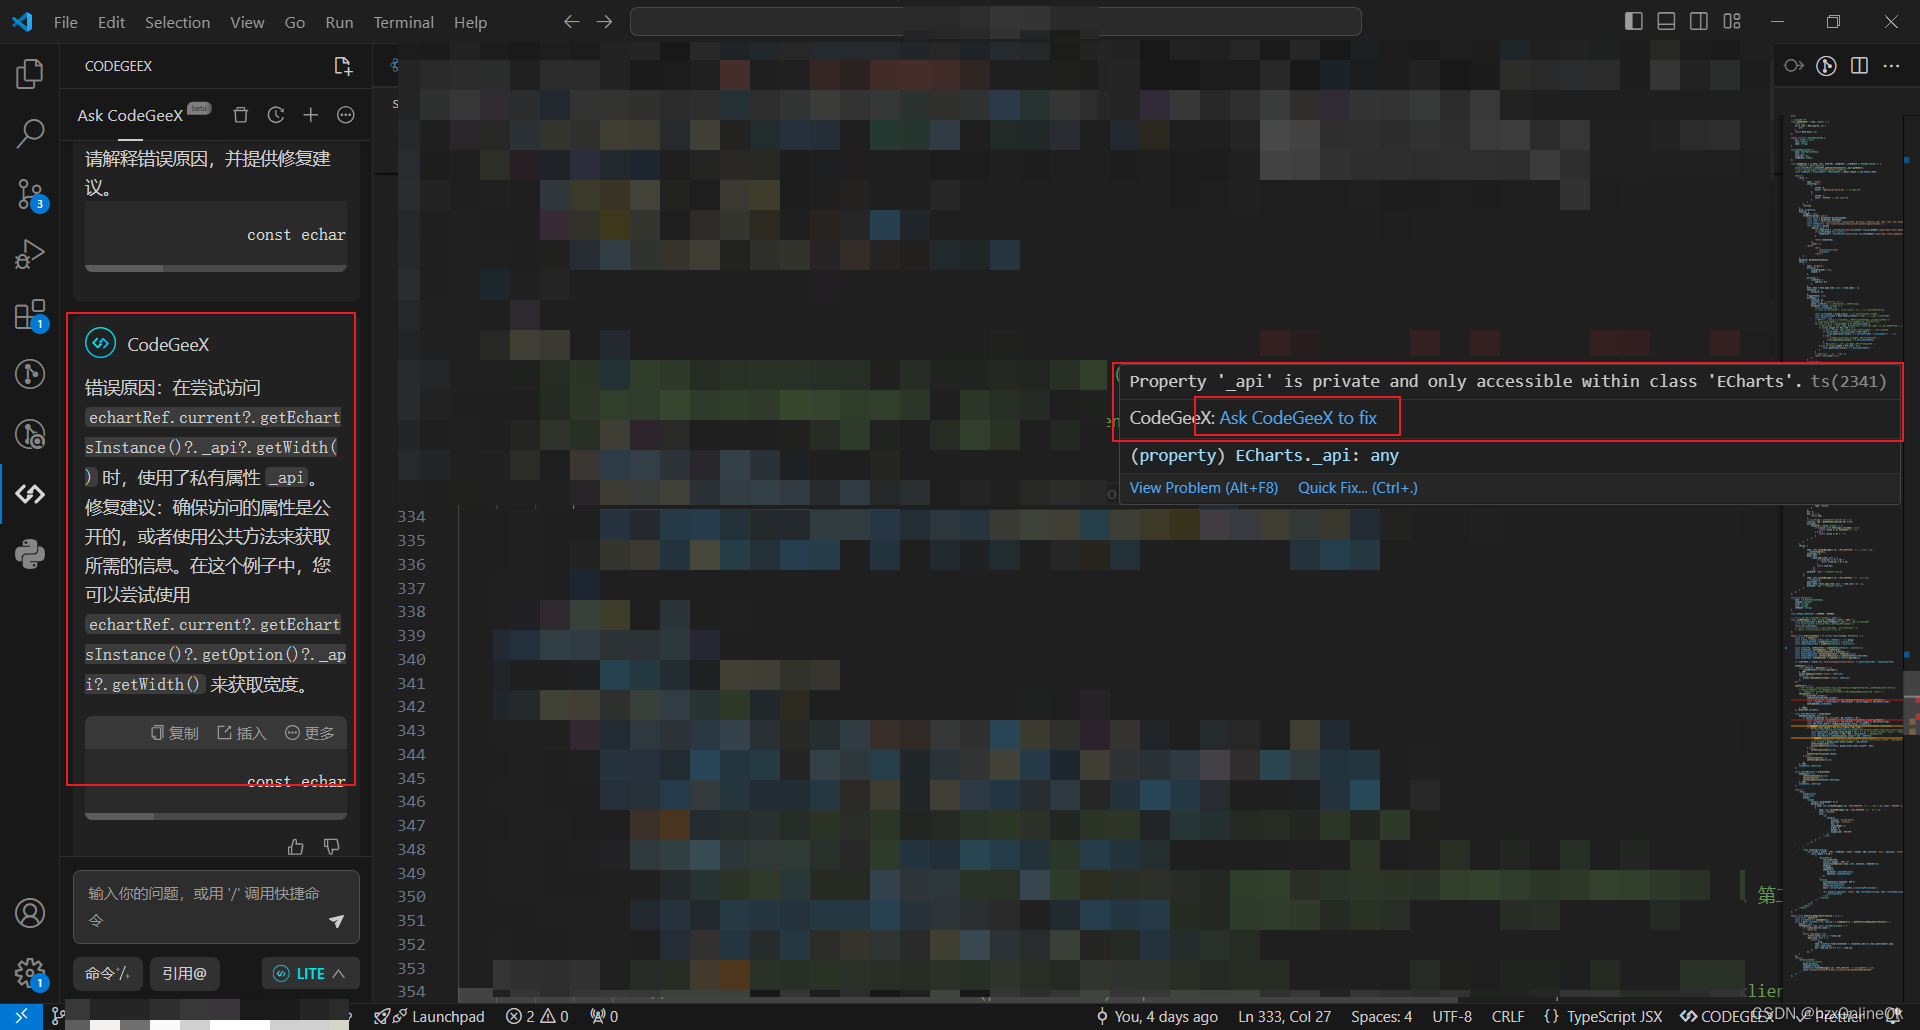Open the Manage gear settings icon
Viewport: 1920px width, 1030px height.
coord(30,972)
